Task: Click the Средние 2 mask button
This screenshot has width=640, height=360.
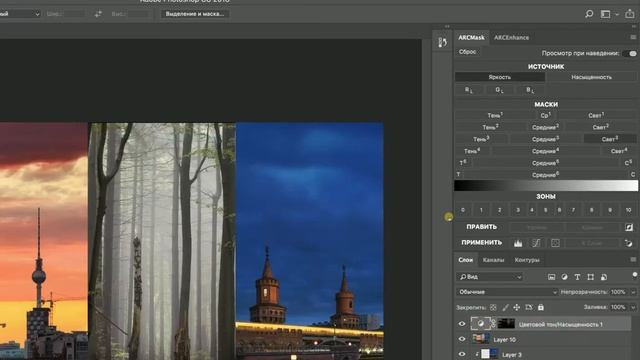Action: click(545, 127)
